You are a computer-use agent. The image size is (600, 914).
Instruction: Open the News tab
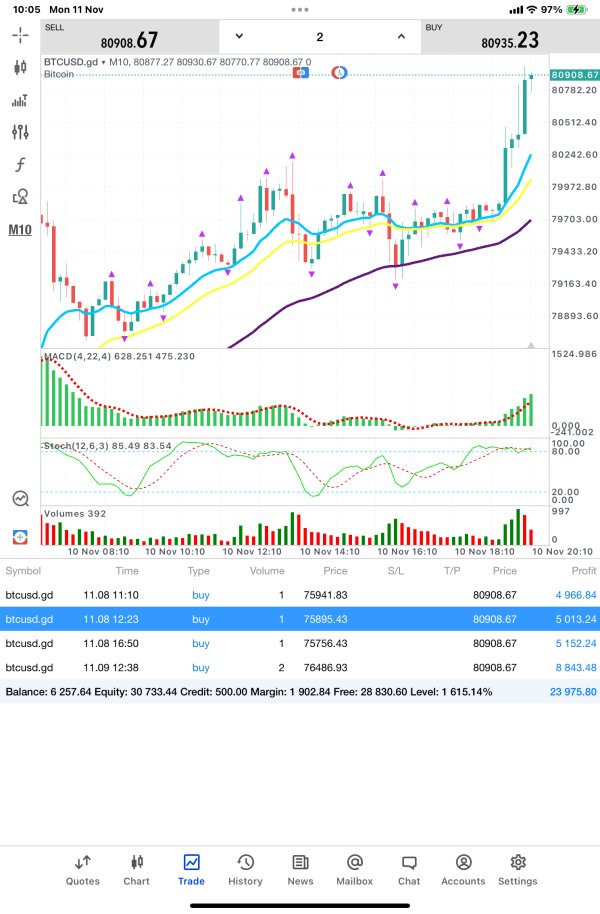(300, 870)
